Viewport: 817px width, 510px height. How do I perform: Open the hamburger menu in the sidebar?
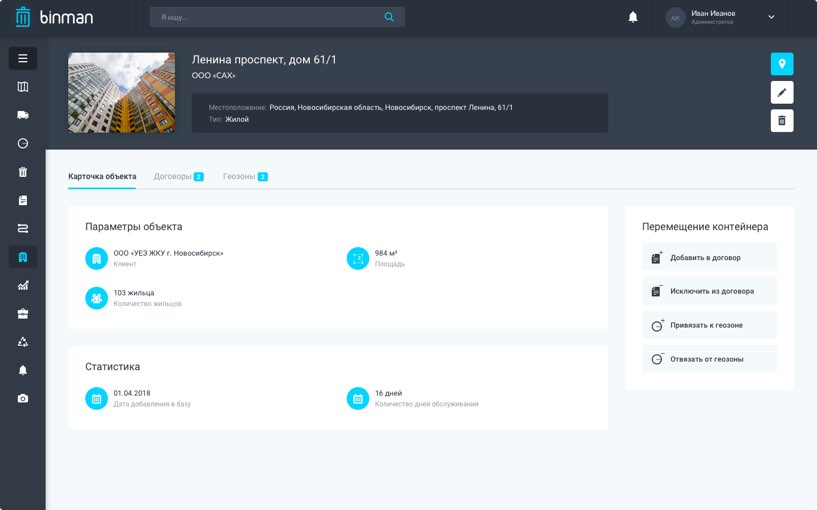coord(23,58)
